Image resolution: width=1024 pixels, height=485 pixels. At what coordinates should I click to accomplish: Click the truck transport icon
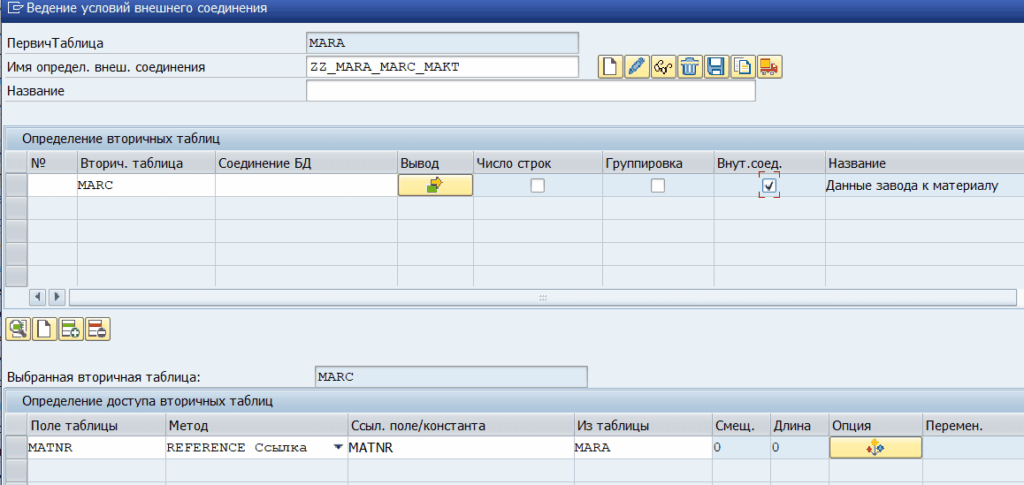coord(769,67)
